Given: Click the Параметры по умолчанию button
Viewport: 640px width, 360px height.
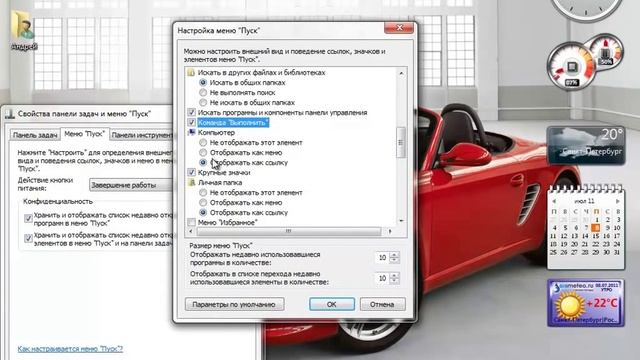Looking at the screenshot, I should (x=234, y=304).
